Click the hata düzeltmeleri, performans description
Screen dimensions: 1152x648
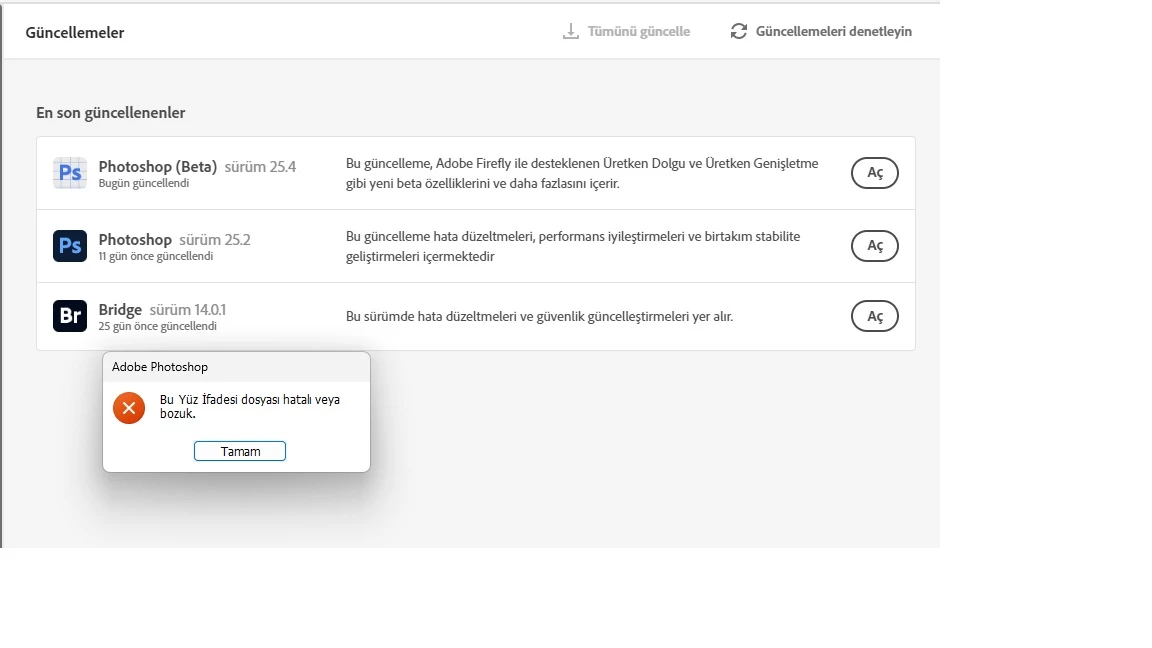(x=573, y=246)
